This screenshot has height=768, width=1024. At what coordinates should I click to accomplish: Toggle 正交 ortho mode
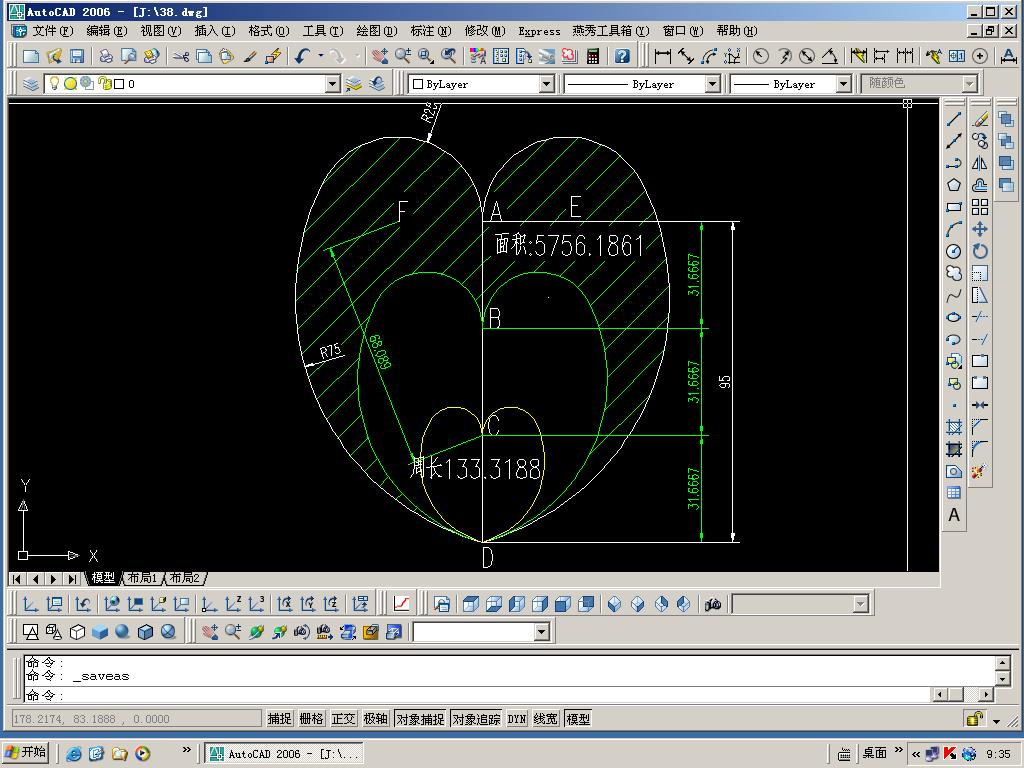click(x=344, y=719)
